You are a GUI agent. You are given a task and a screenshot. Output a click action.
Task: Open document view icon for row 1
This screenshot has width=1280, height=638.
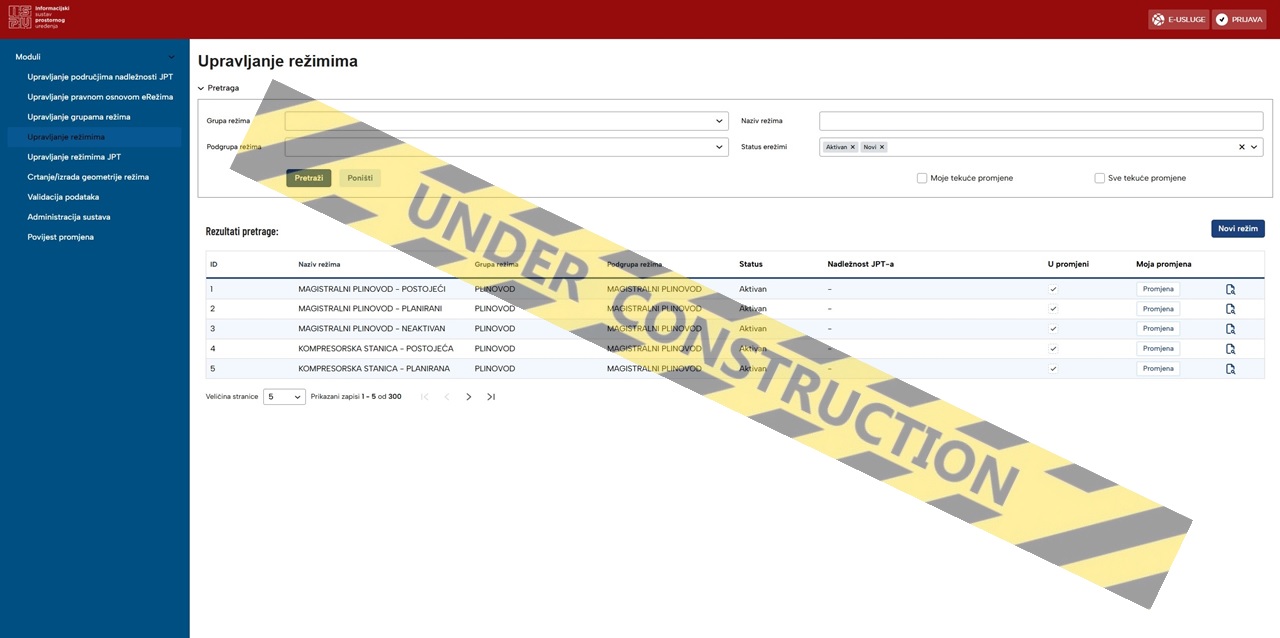(1230, 289)
